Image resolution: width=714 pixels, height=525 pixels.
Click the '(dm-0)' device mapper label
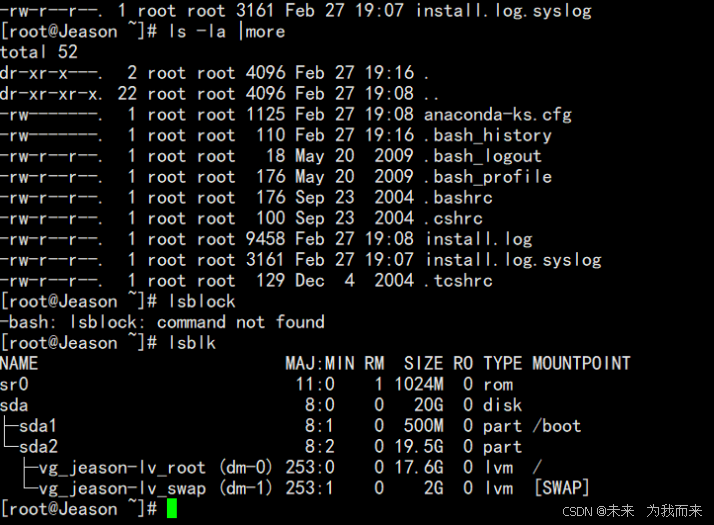click(x=246, y=468)
